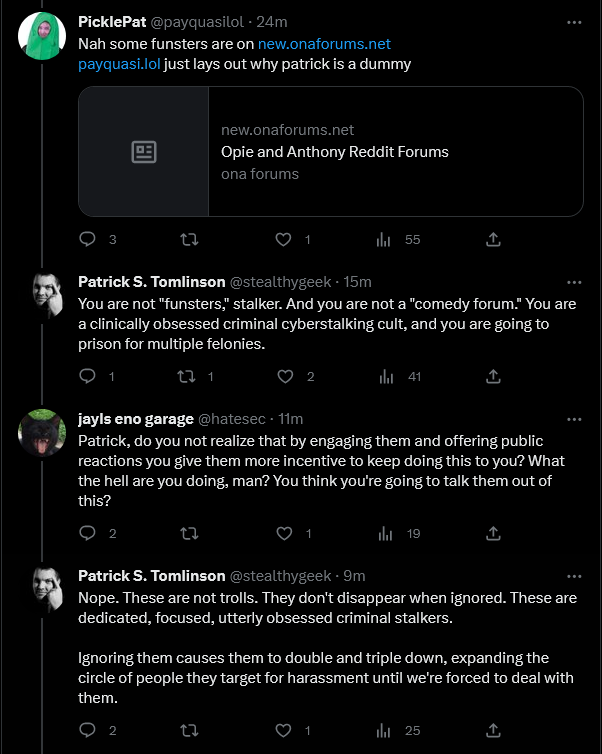The image size is (602, 754).
Task: Share PicklePat's tweet
Action: click(492, 240)
